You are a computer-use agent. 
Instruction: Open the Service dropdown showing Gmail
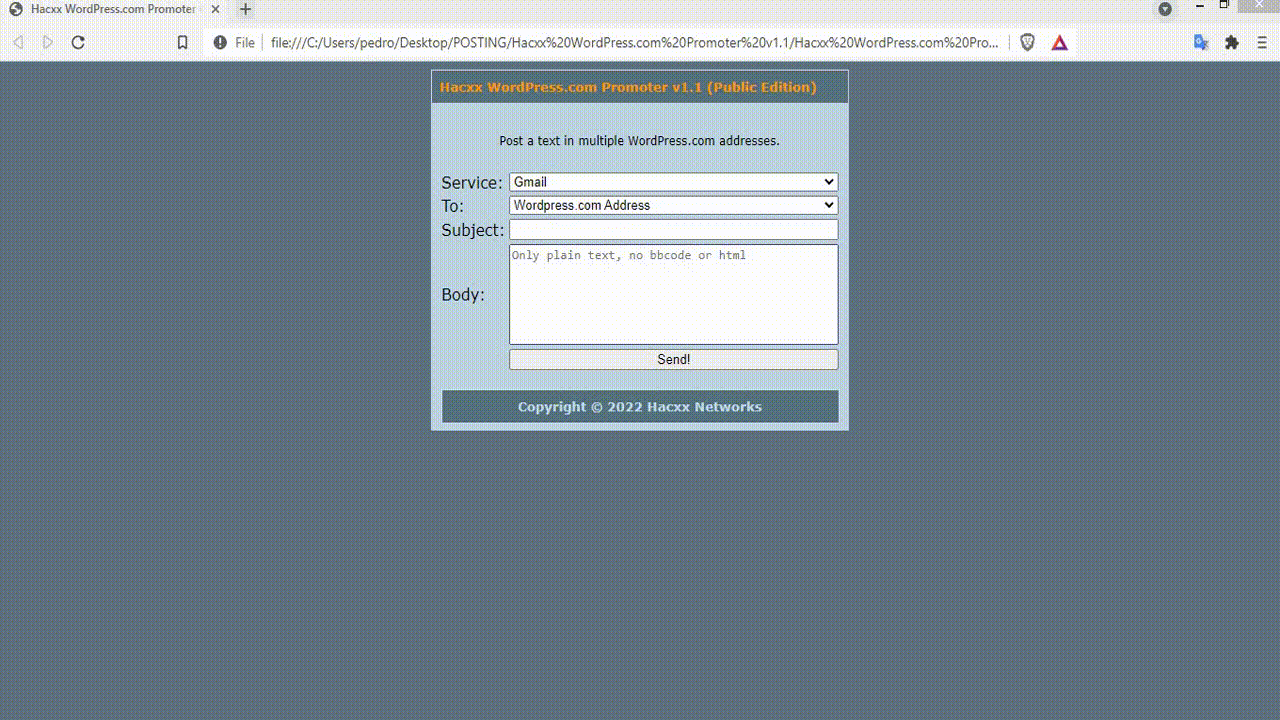[x=673, y=182]
